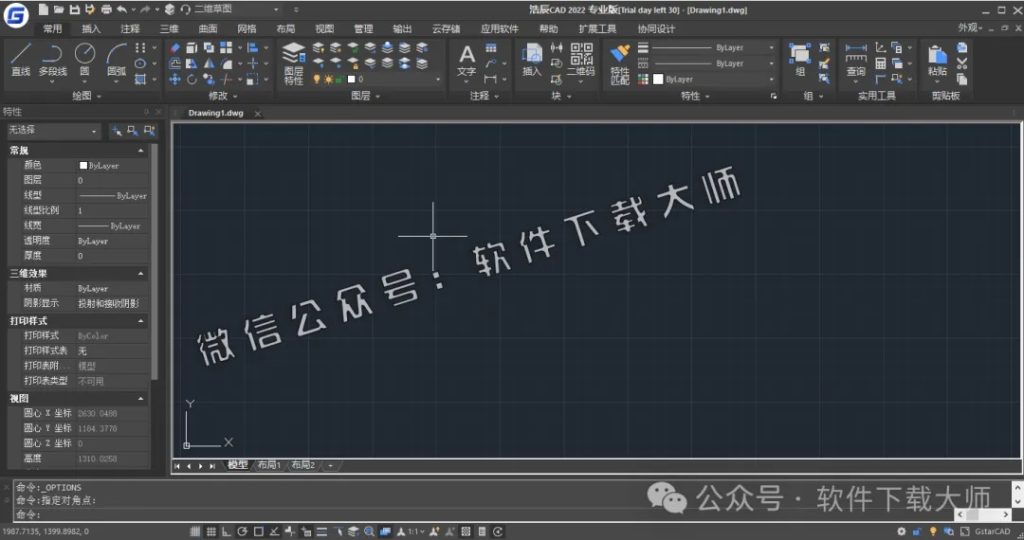Switch to the 视图 ribbon tab
This screenshot has height=540, width=1024.
pyautogui.click(x=324, y=29)
